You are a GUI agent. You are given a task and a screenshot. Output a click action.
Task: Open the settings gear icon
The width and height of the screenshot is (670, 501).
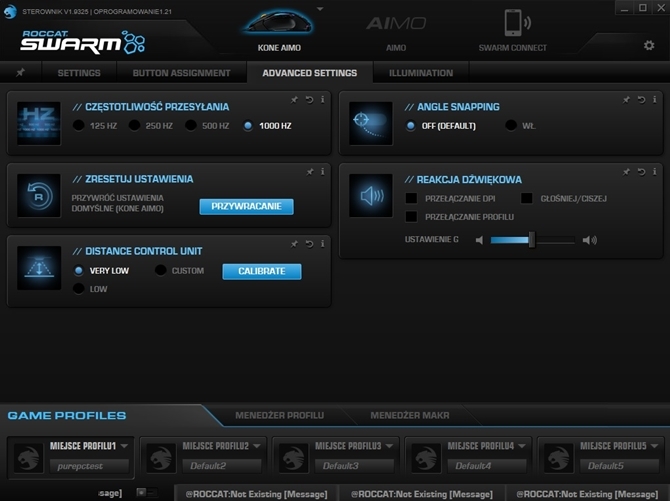[649, 45]
